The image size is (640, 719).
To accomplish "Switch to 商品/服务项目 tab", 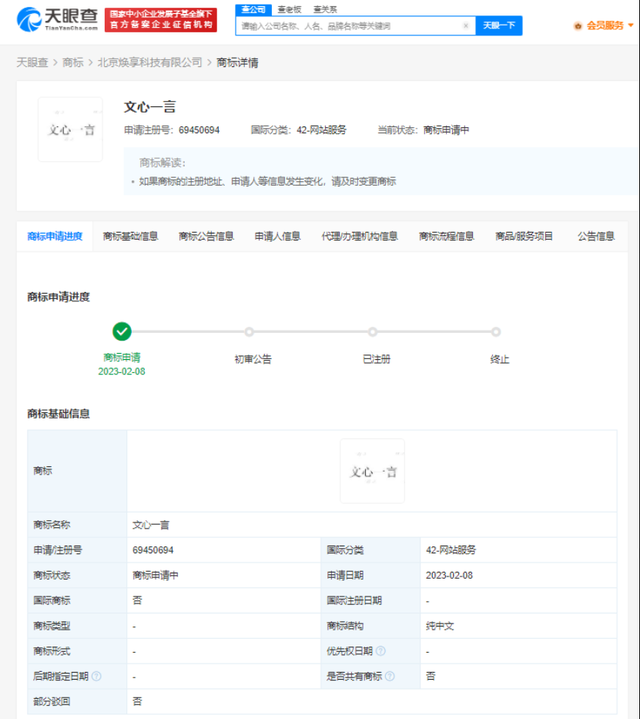I will pos(524,236).
